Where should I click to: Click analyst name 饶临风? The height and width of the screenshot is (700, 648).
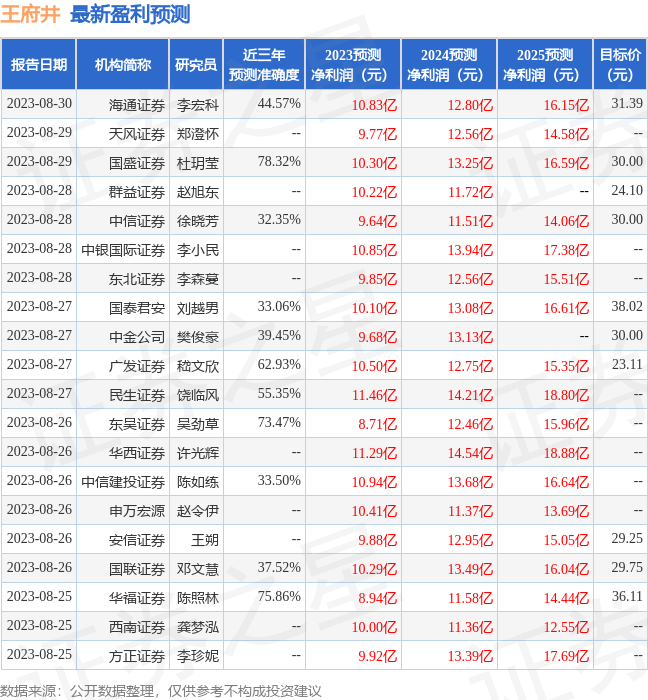(x=198, y=396)
